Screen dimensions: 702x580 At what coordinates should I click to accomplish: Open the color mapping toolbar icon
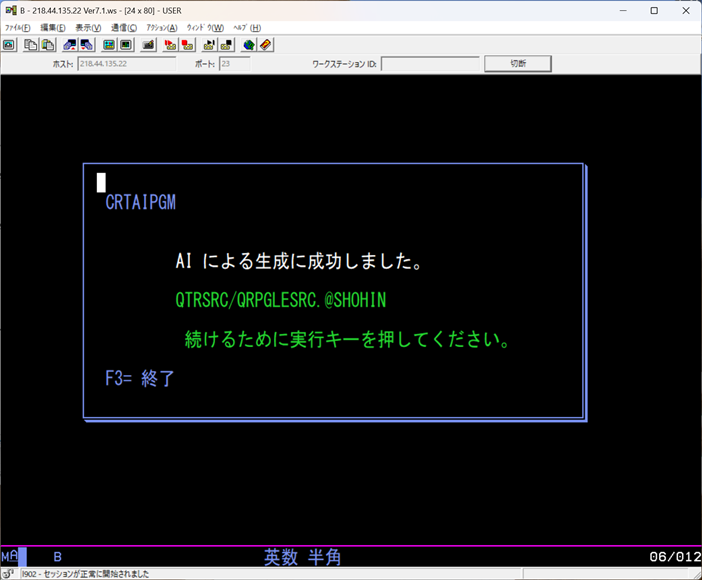(126, 45)
